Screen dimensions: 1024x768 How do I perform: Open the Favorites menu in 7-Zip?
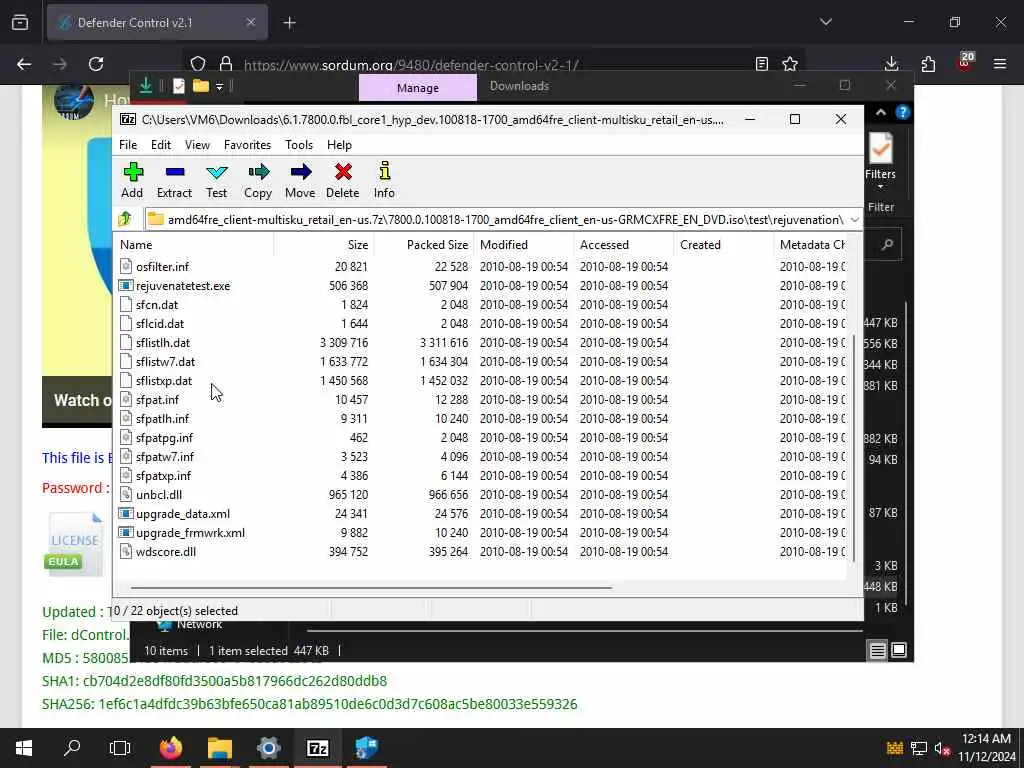[248, 145]
